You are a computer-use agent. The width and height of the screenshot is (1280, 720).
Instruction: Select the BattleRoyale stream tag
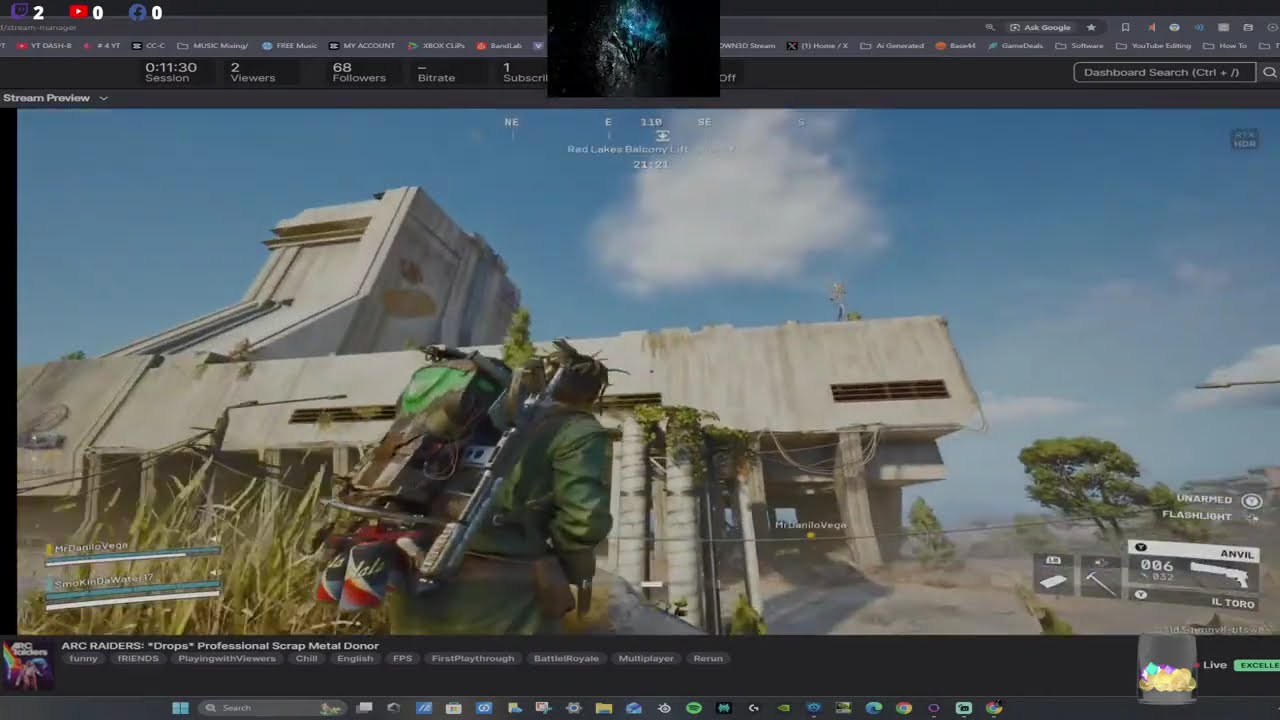(566, 659)
